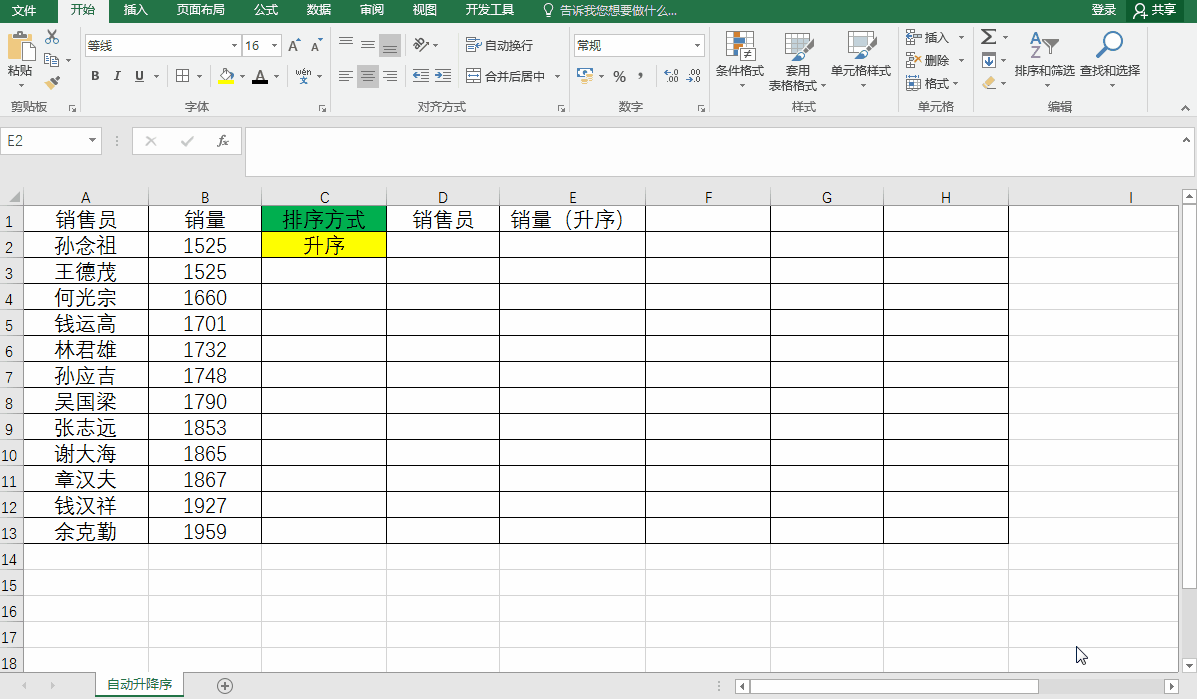Open 单元格样式 cell styles
The width and height of the screenshot is (1197, 699).
(861, 60)
